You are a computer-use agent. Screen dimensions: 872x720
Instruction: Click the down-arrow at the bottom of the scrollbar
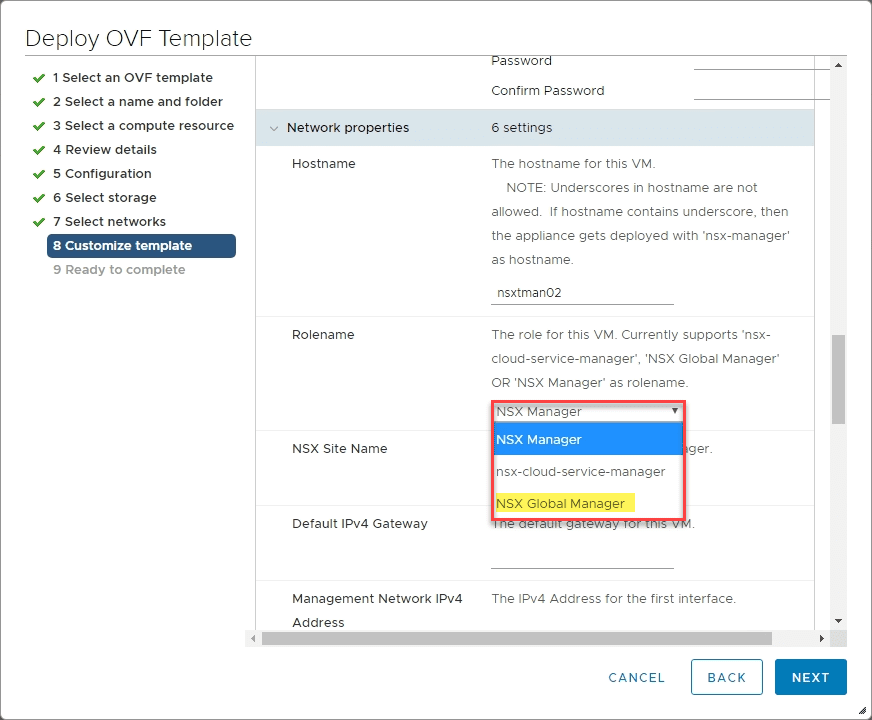[x=837, y=620]
